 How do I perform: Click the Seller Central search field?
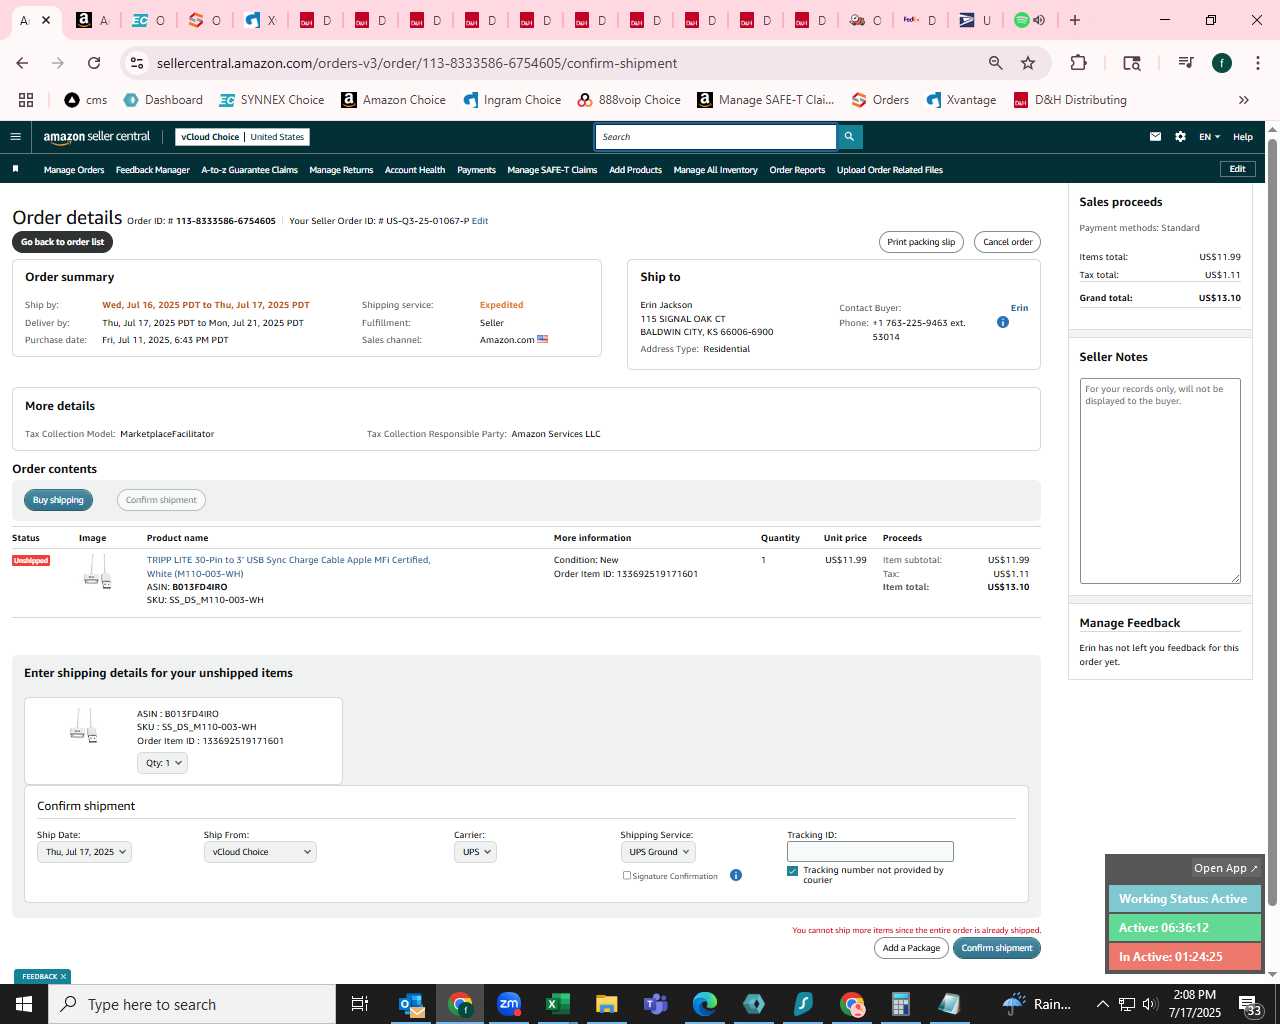coord(716,137)
